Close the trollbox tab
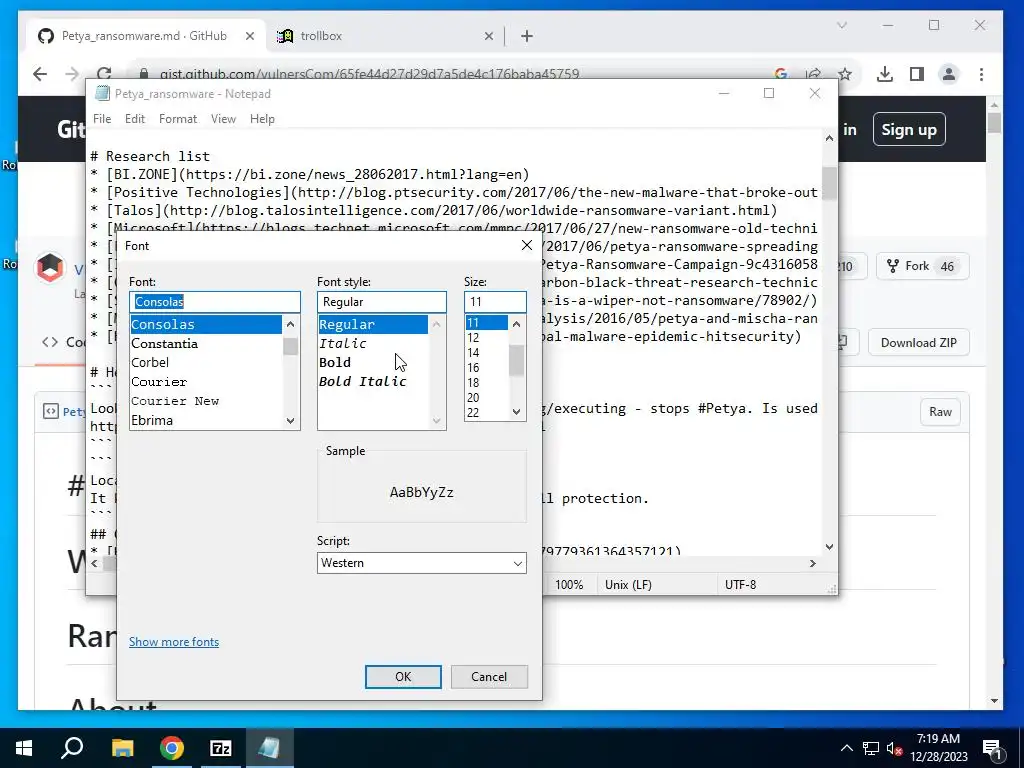Screen dimensions: 1024x768 point(488,36)
